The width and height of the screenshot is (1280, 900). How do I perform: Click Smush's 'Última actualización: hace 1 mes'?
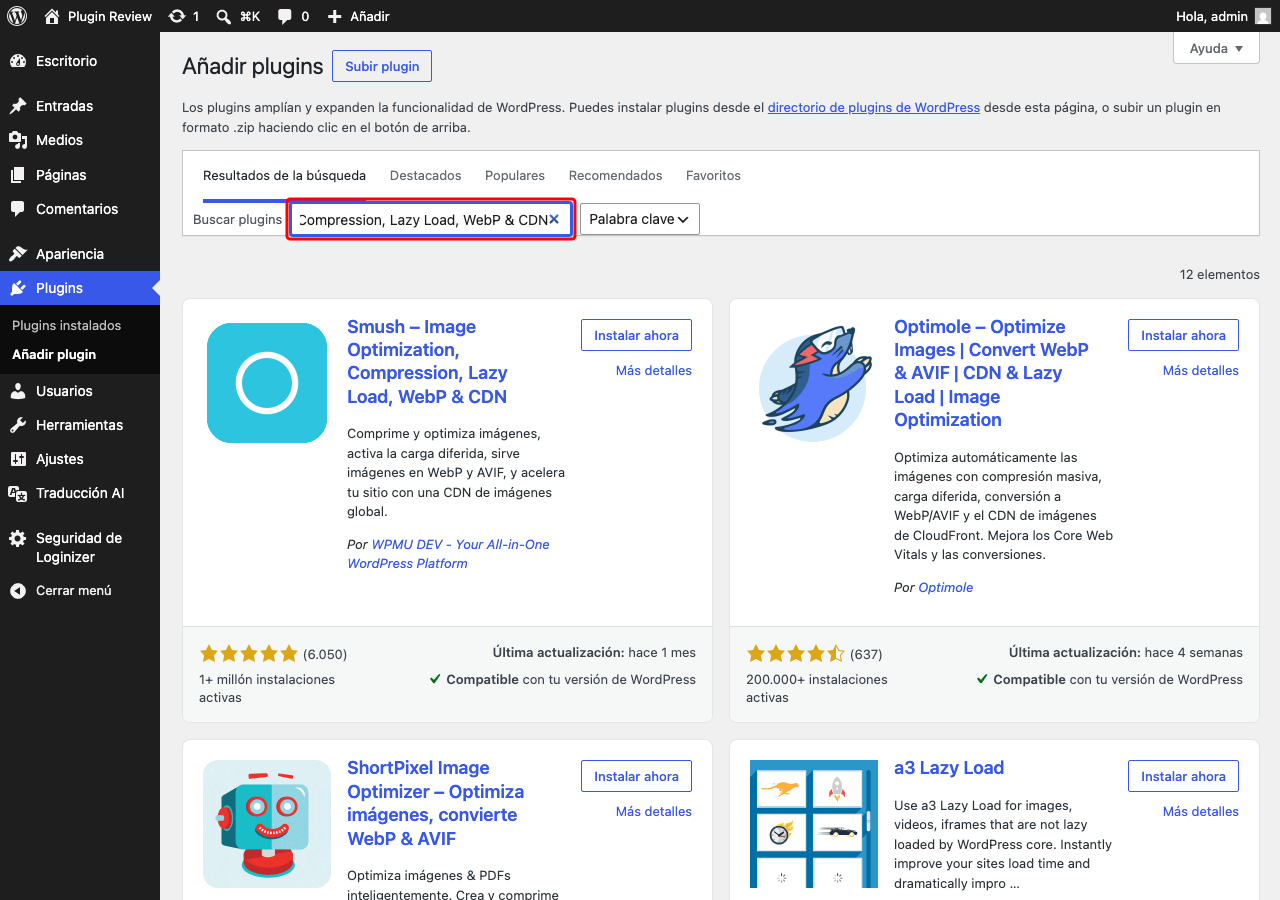tap(594, 653)
